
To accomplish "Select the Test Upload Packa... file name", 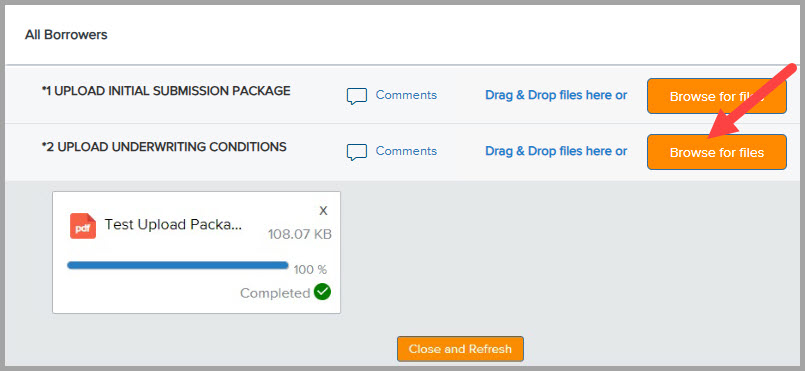I will pyautogui.click(x=173, y=225).
